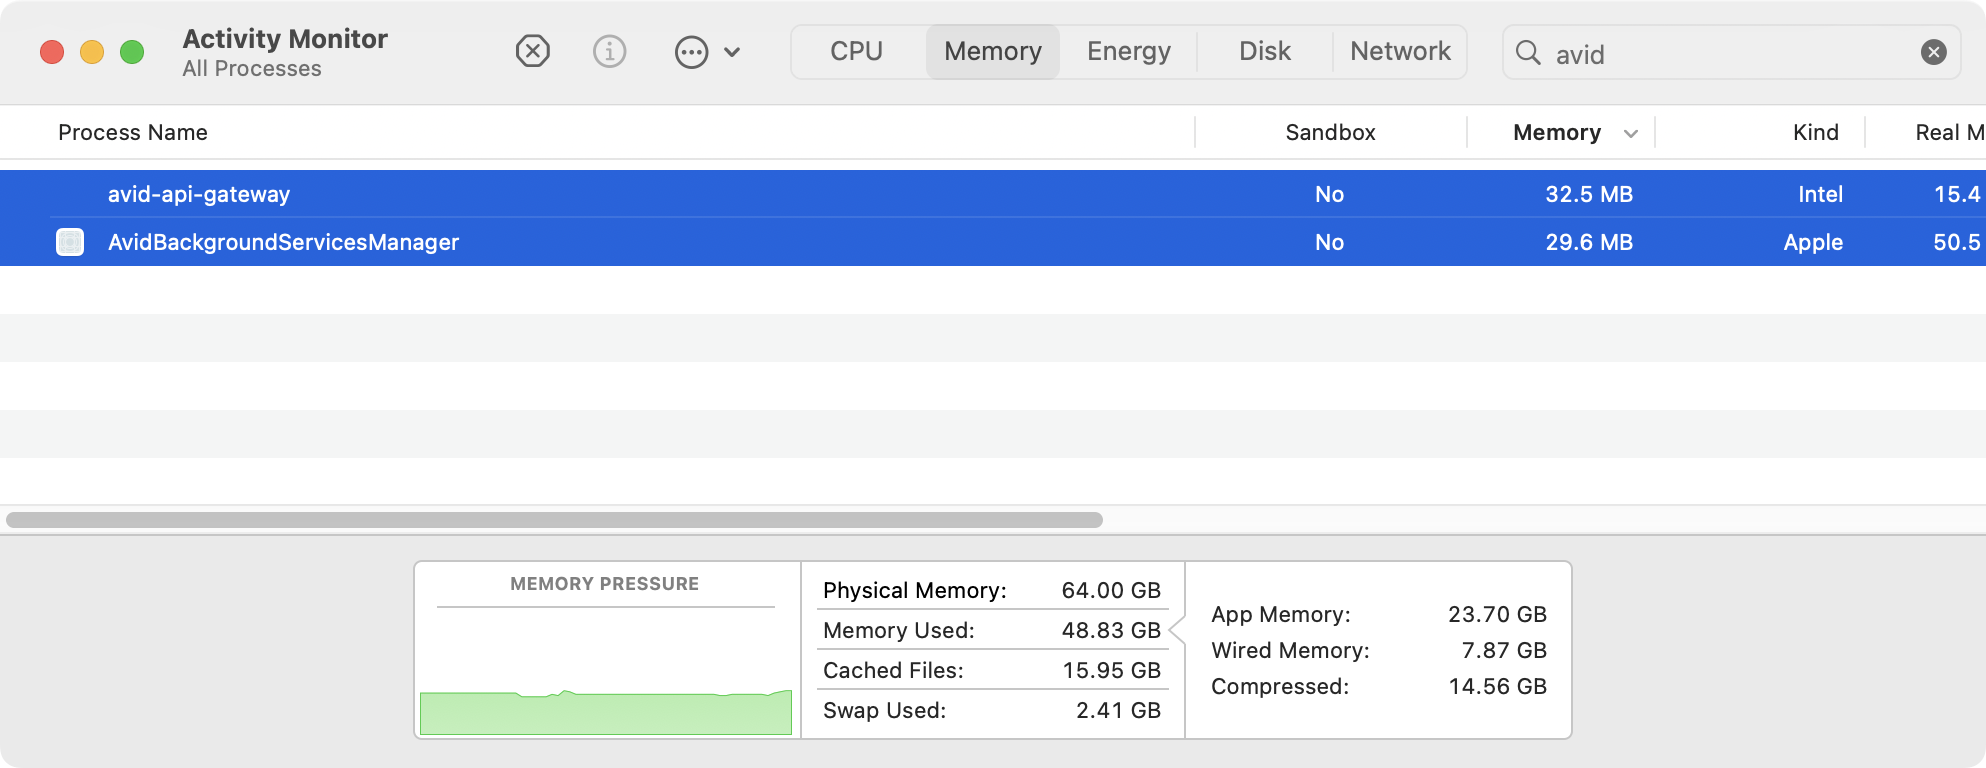Click the AvidBackgroundServicesManager app icon
The image size is (1986, 768).
(70, 242)
